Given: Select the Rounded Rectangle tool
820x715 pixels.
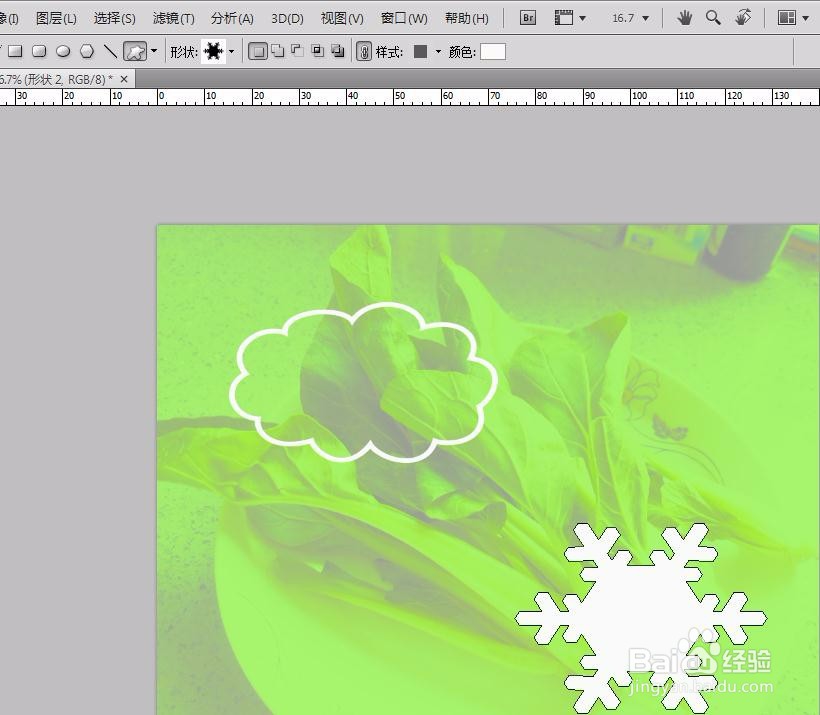Looking at the screenshot, I should coord(39,51).
